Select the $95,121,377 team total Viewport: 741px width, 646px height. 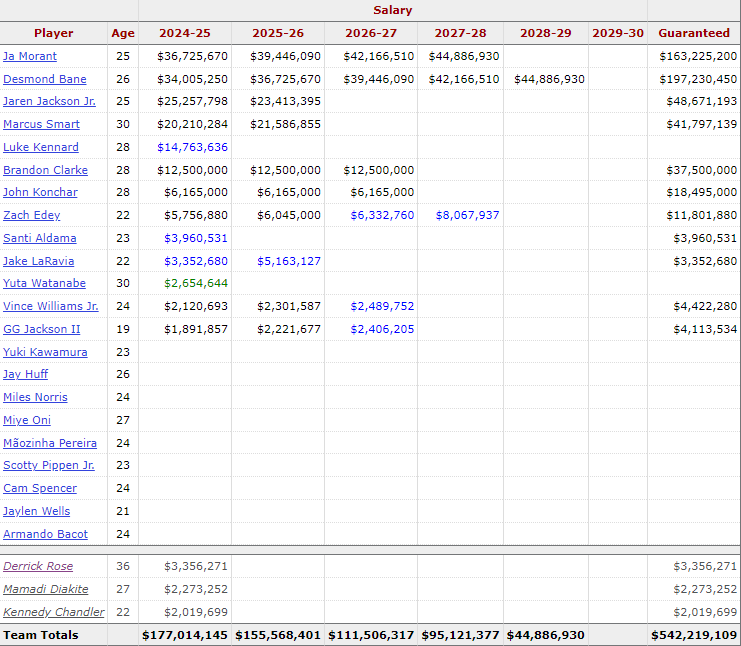pyautogui.click(x=460, y=635)
